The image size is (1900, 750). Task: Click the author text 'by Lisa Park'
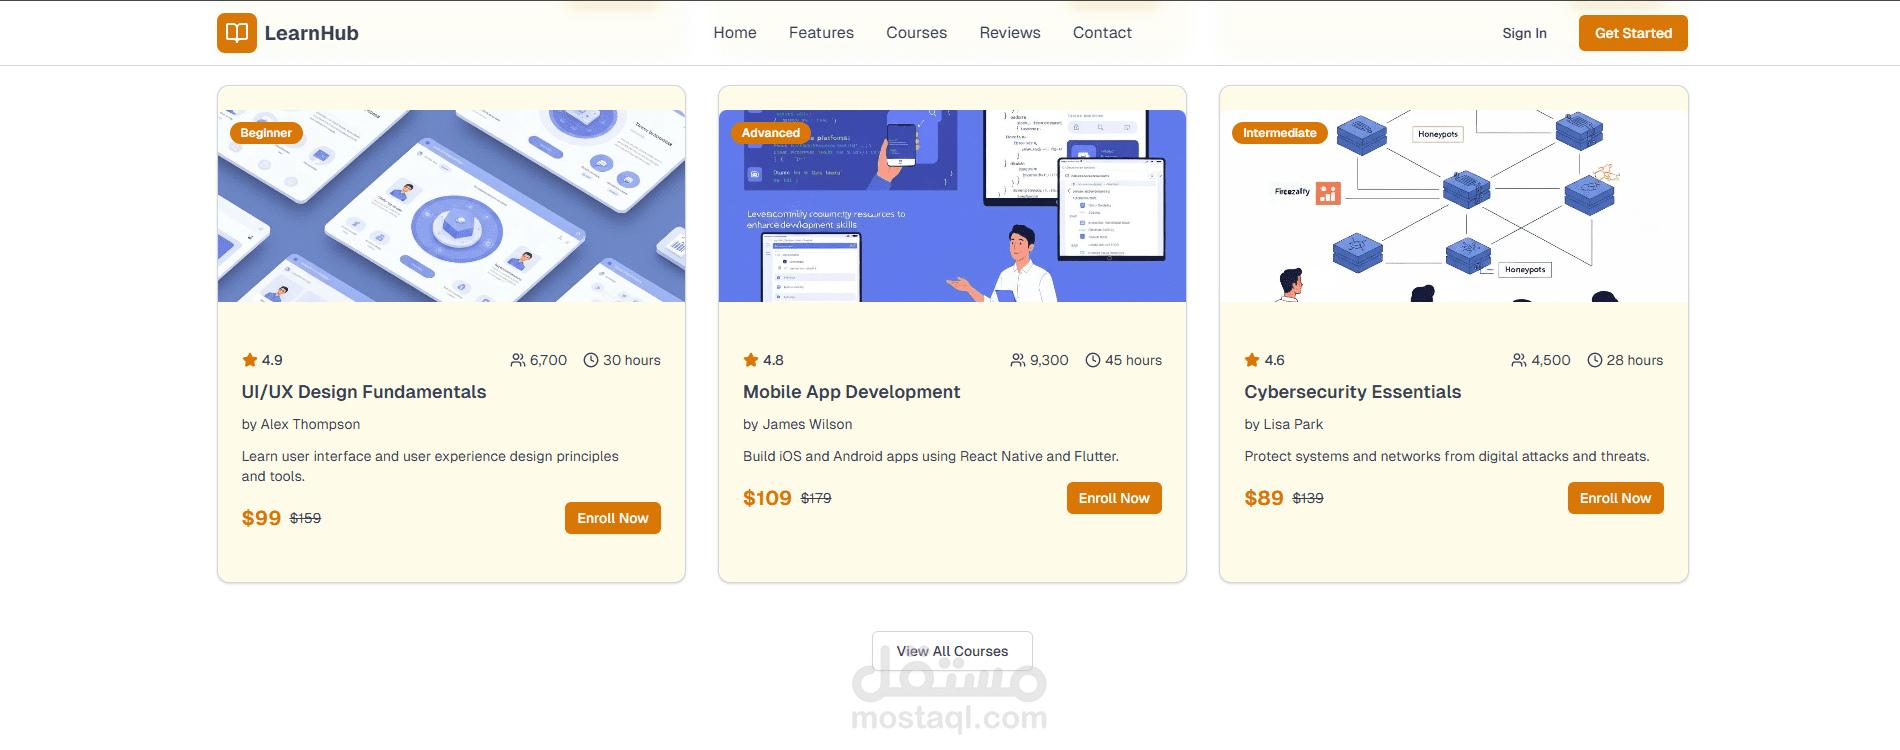click(x=1283, y=424)
